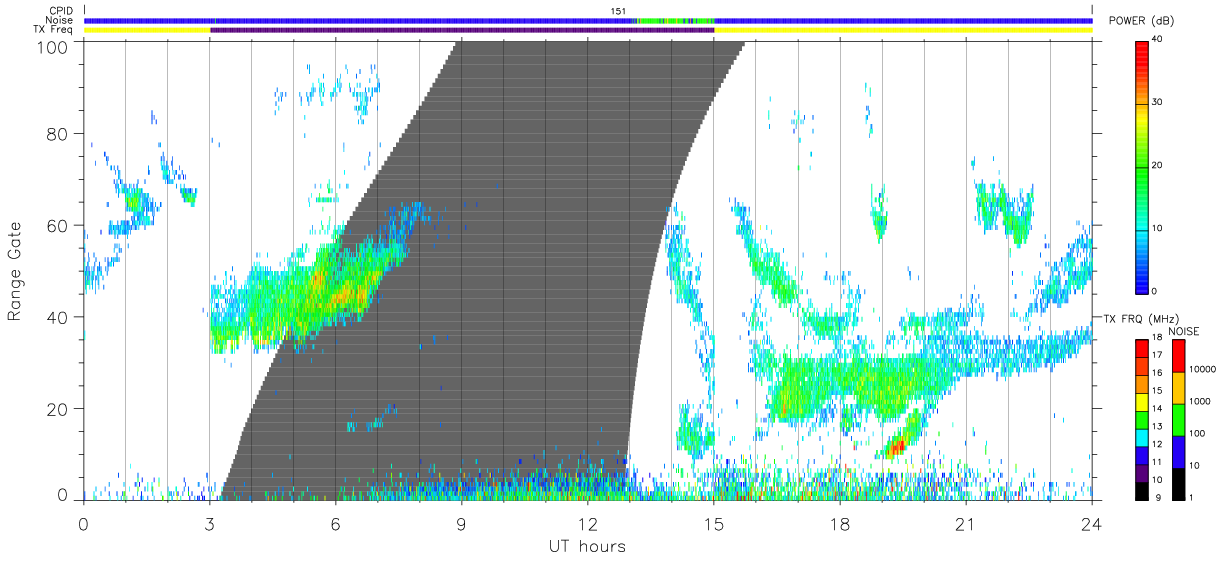Click the red segment of the noise color bar
Image resolution: width=1228 pixels, height=567 pixels.
tap(1178, 356)
